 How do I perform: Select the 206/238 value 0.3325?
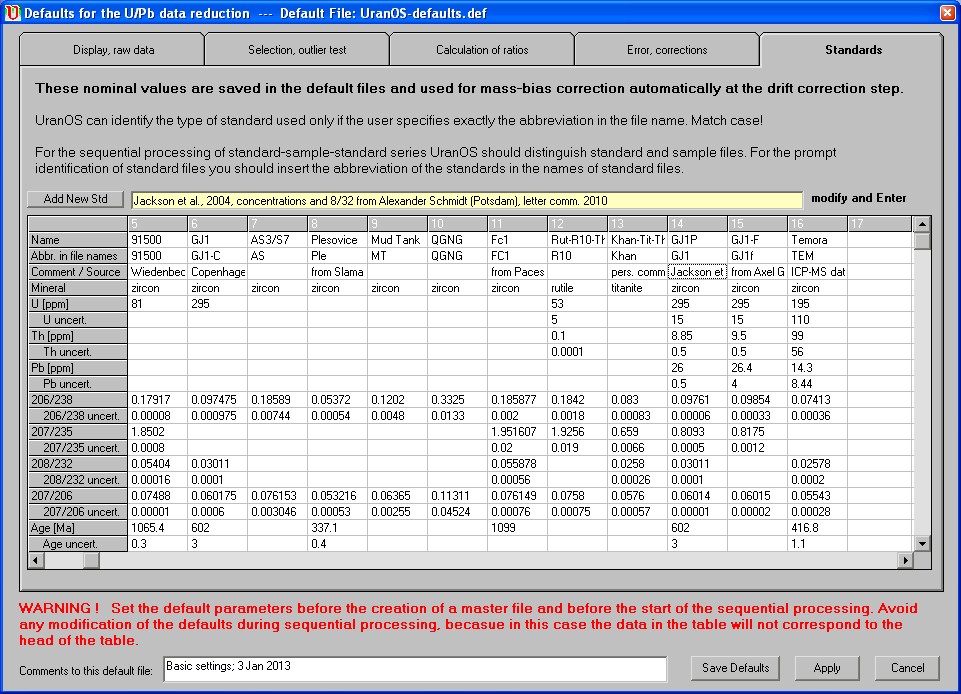pyautogui.click(x=458, y=400)
